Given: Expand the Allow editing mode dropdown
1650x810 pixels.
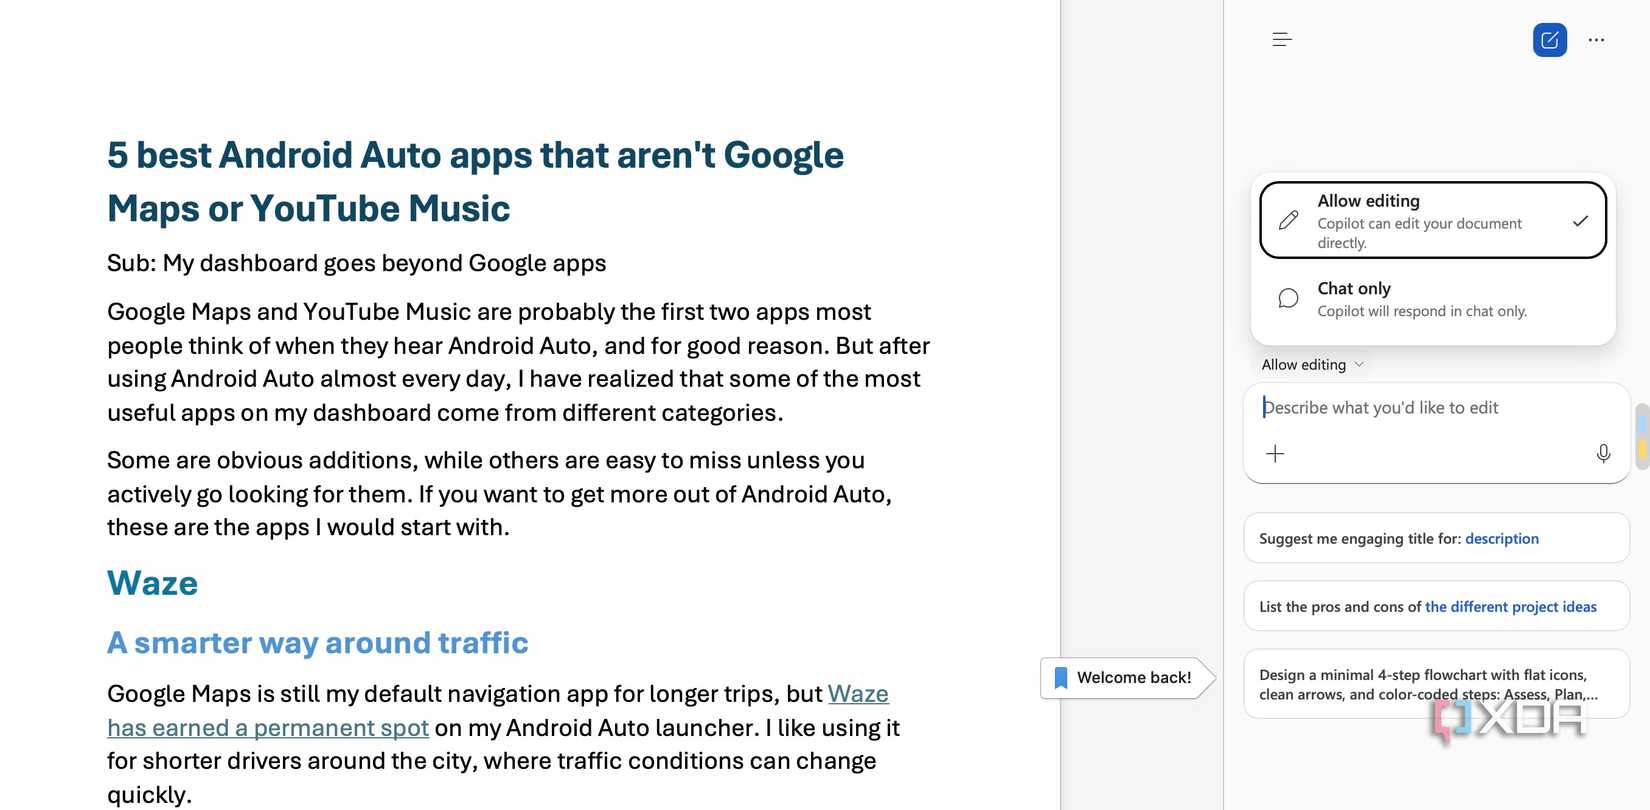Looking at the screenshot, I should point(1312,365).
